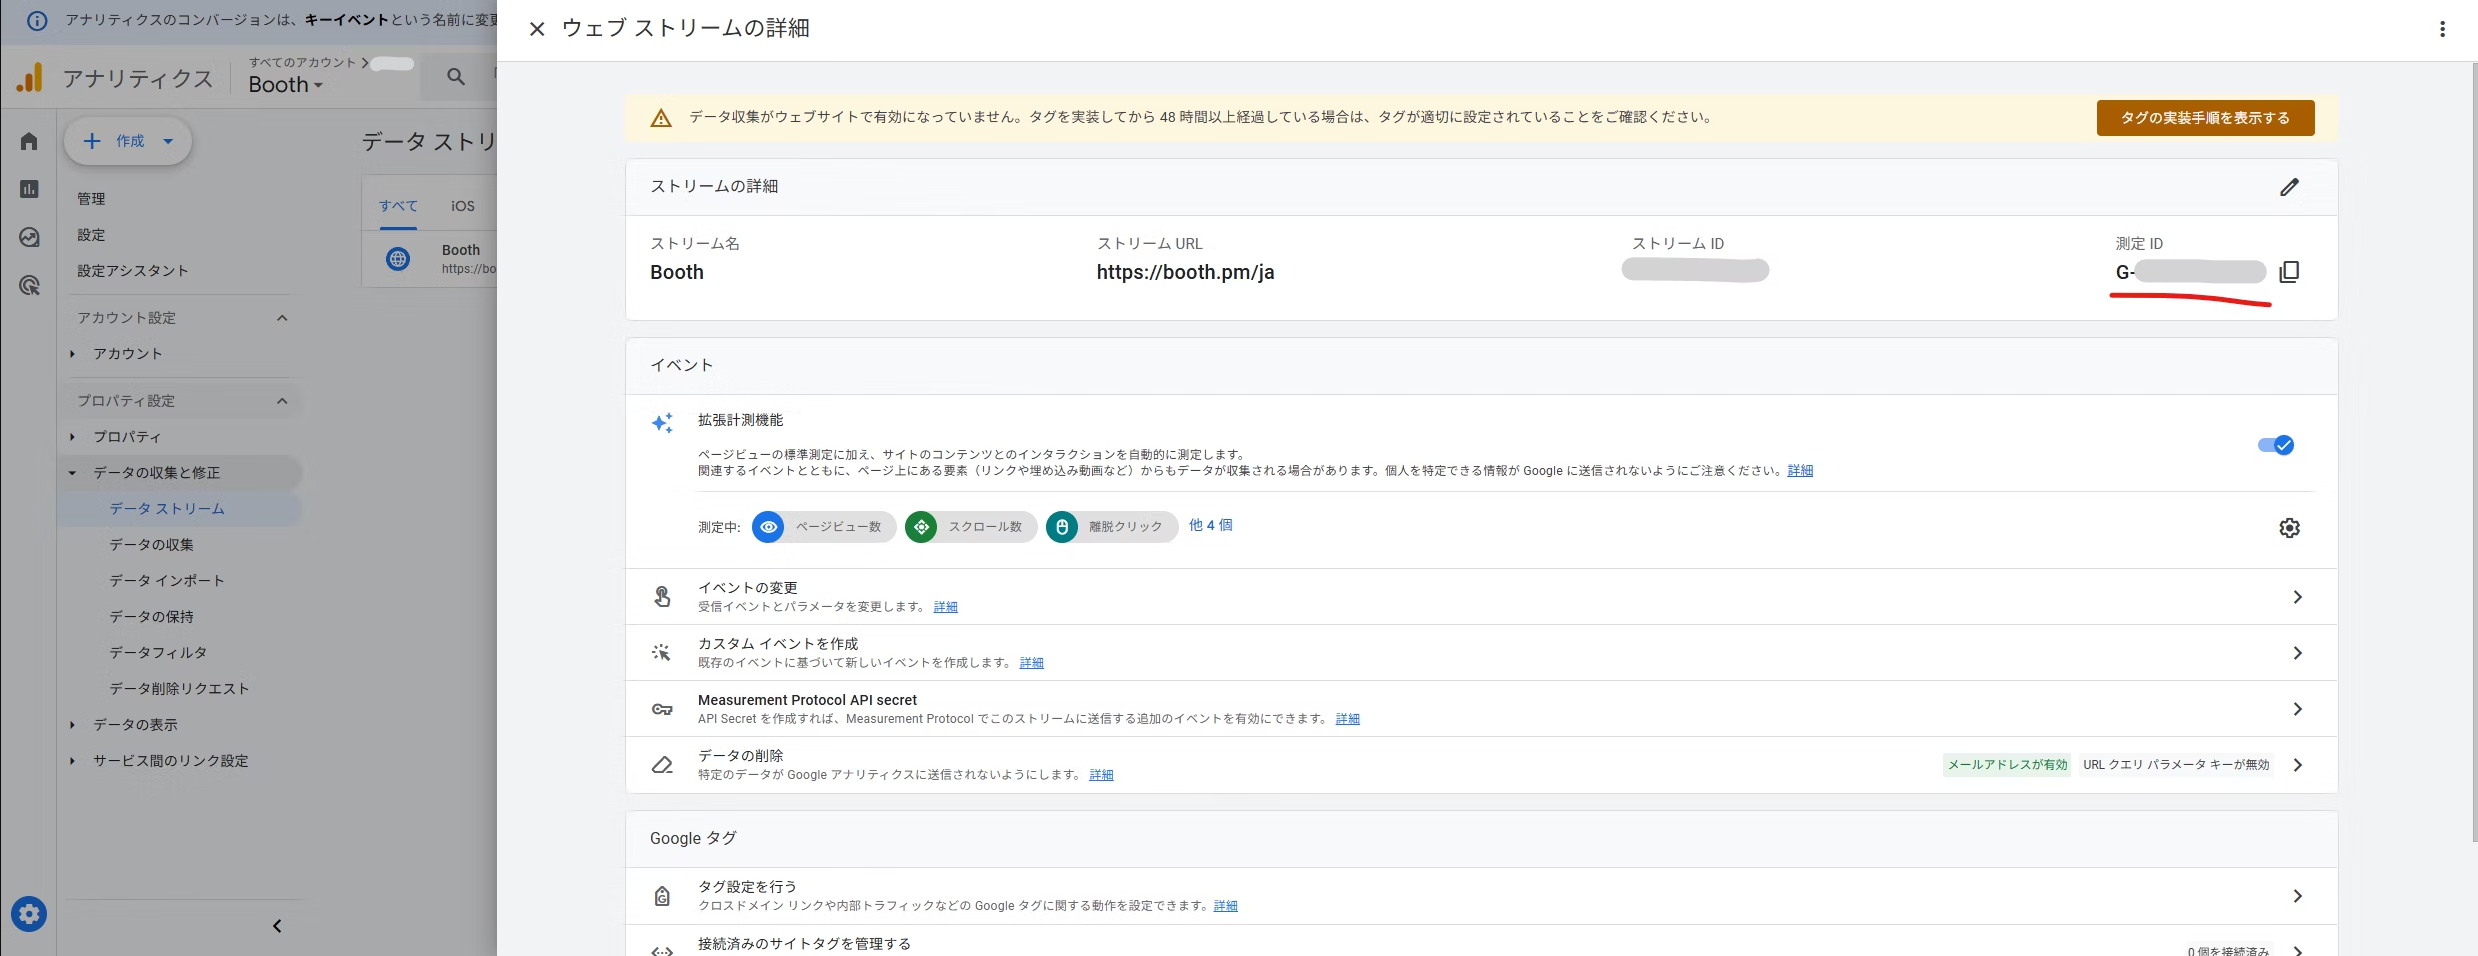Collapse the sidebar with the left chevron

point(277,926)
